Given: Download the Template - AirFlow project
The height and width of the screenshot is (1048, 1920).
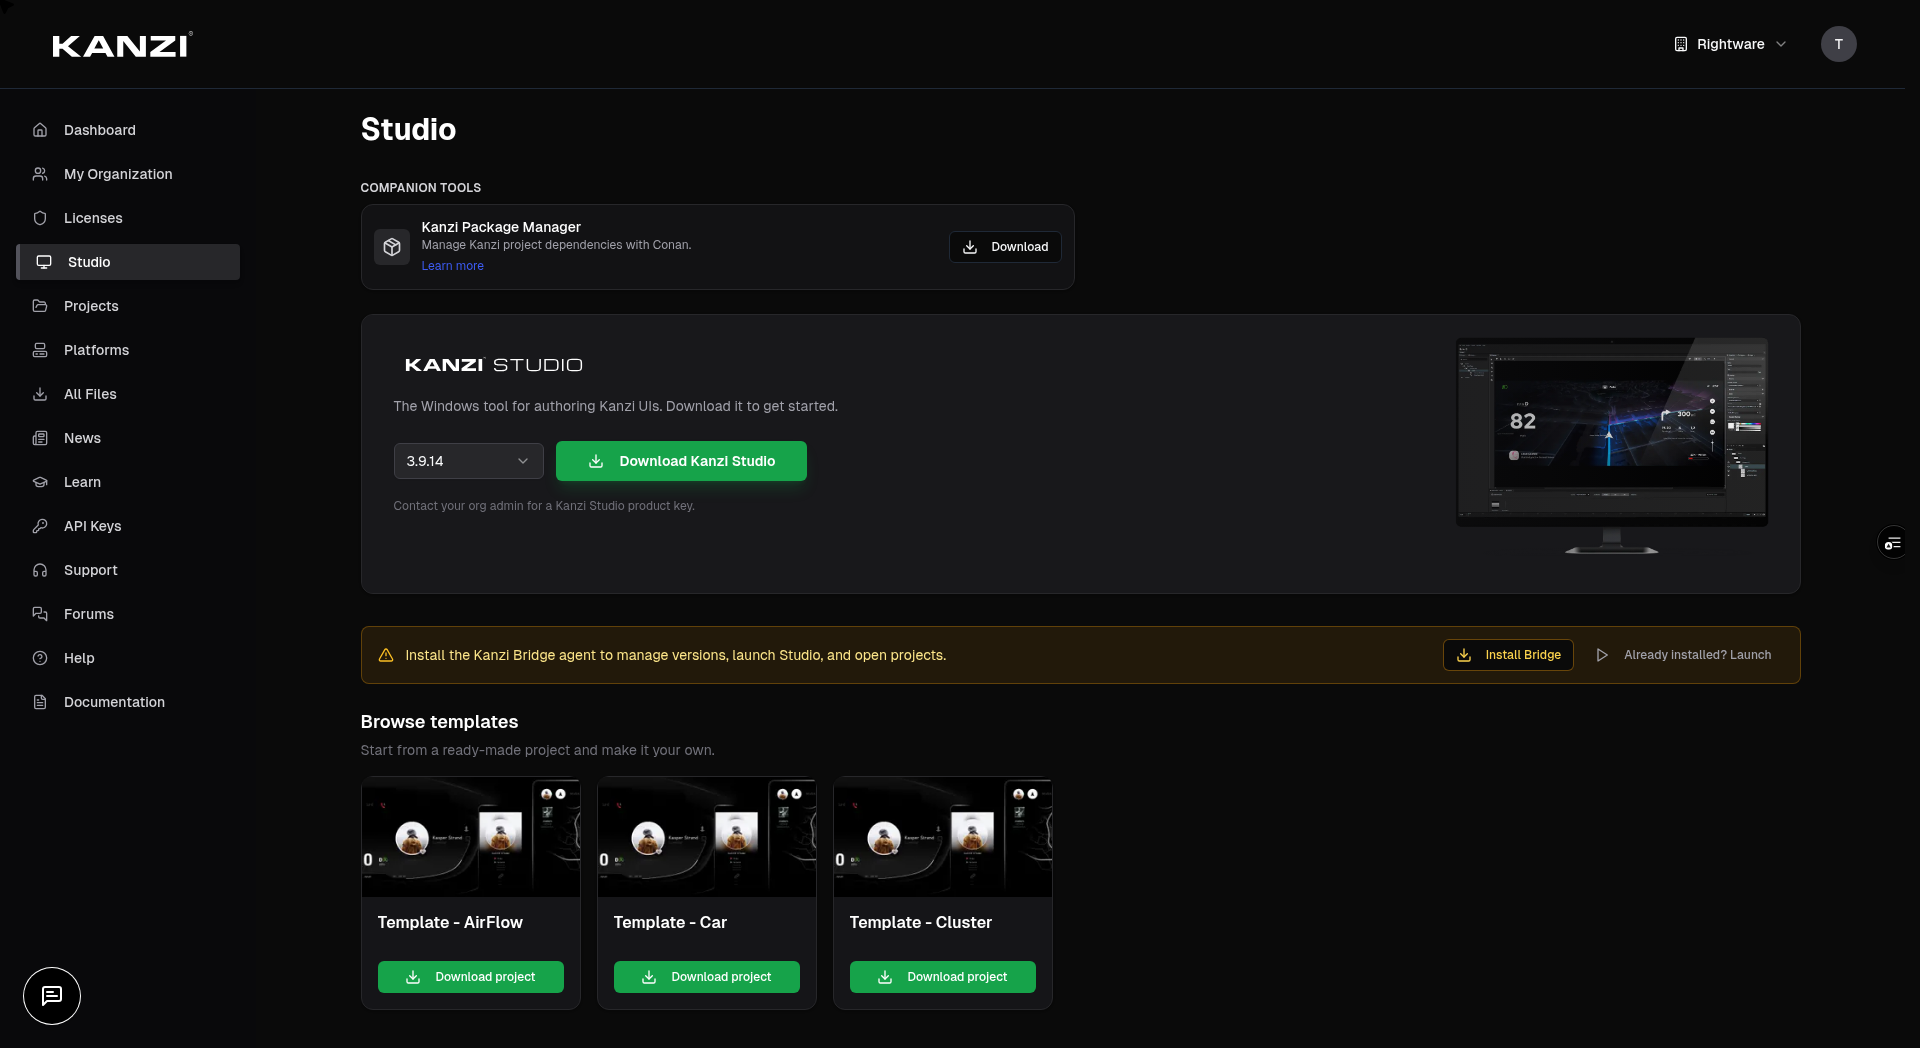Looking at the screenshot, I should point(471,977).
